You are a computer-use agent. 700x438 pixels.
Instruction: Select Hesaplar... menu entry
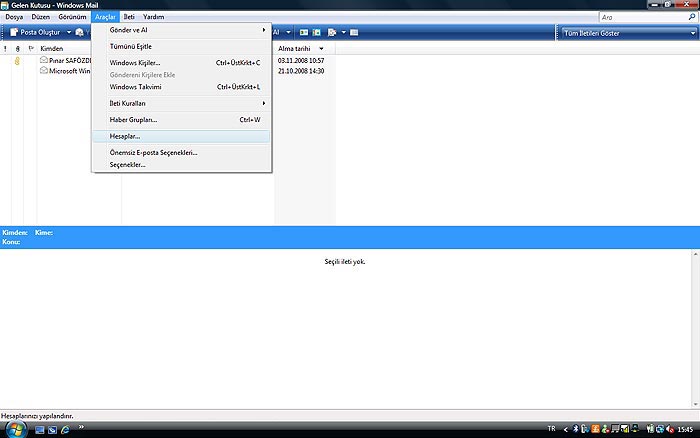(182, 136)
